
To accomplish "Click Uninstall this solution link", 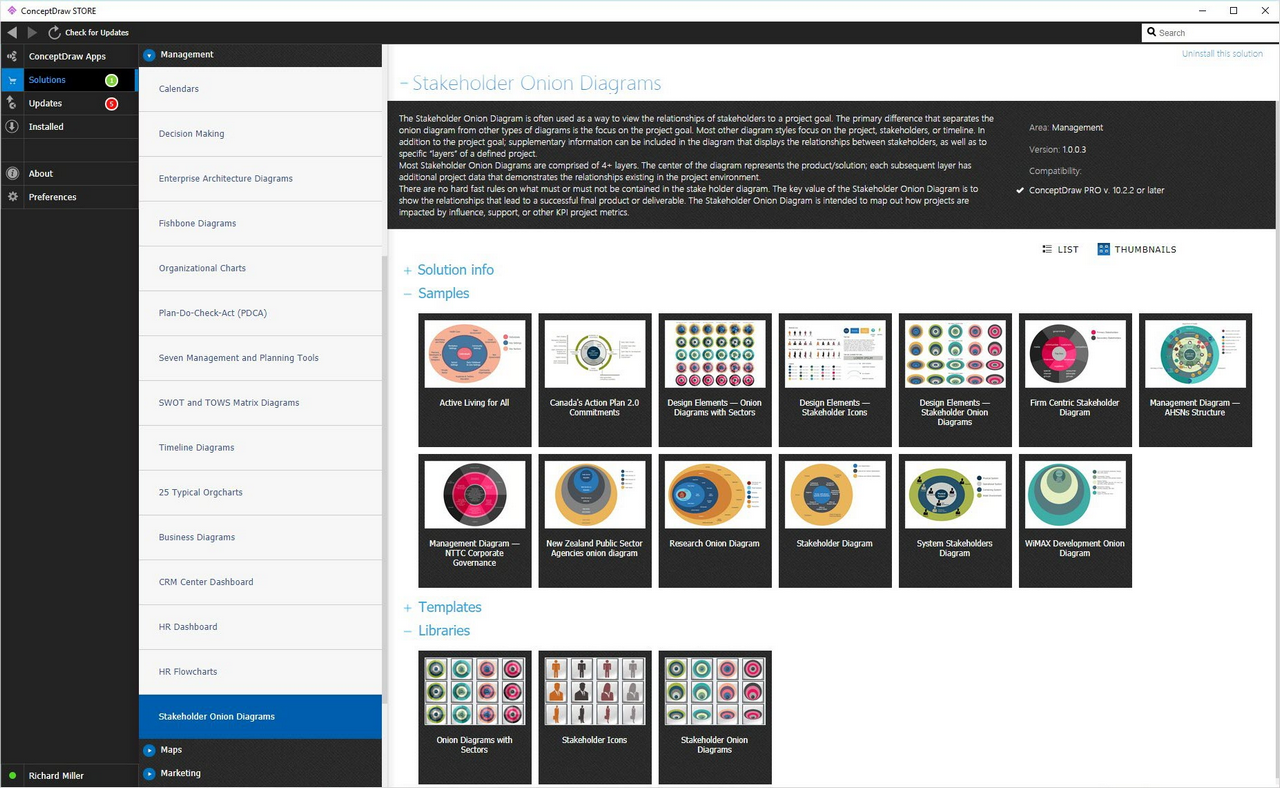I will coord(1222,54).
